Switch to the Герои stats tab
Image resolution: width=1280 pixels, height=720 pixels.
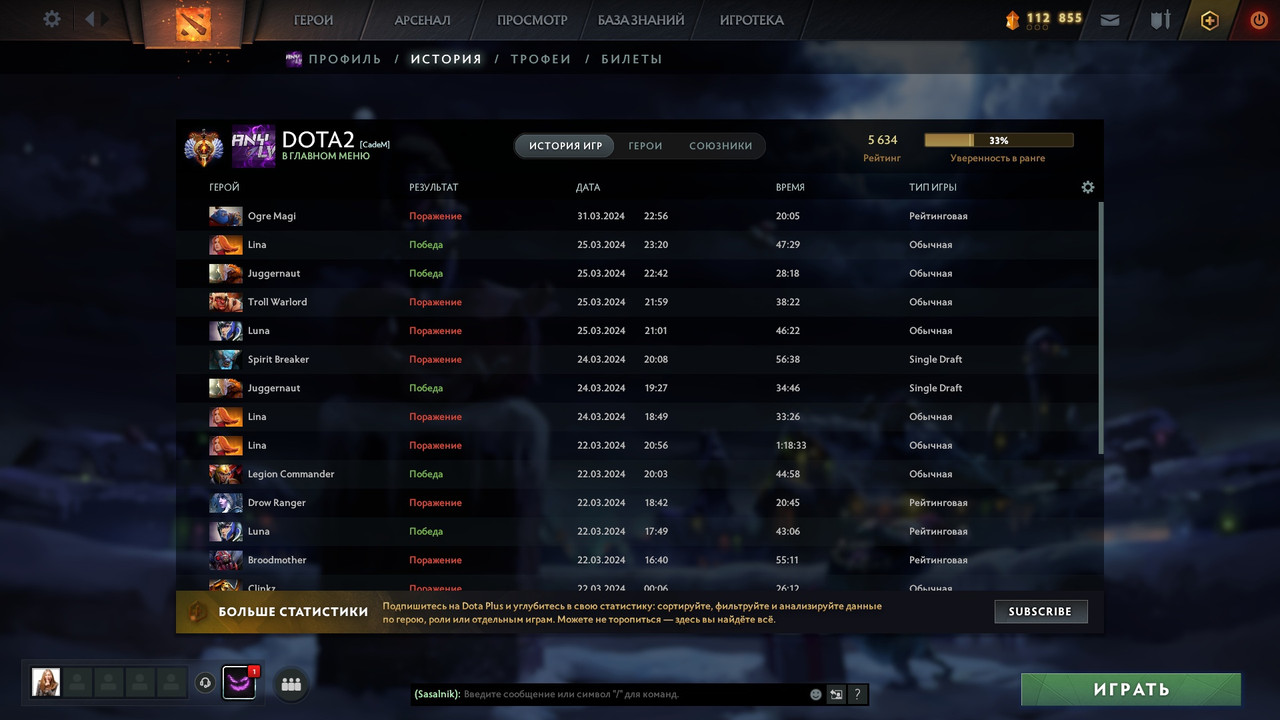(645, 146)
